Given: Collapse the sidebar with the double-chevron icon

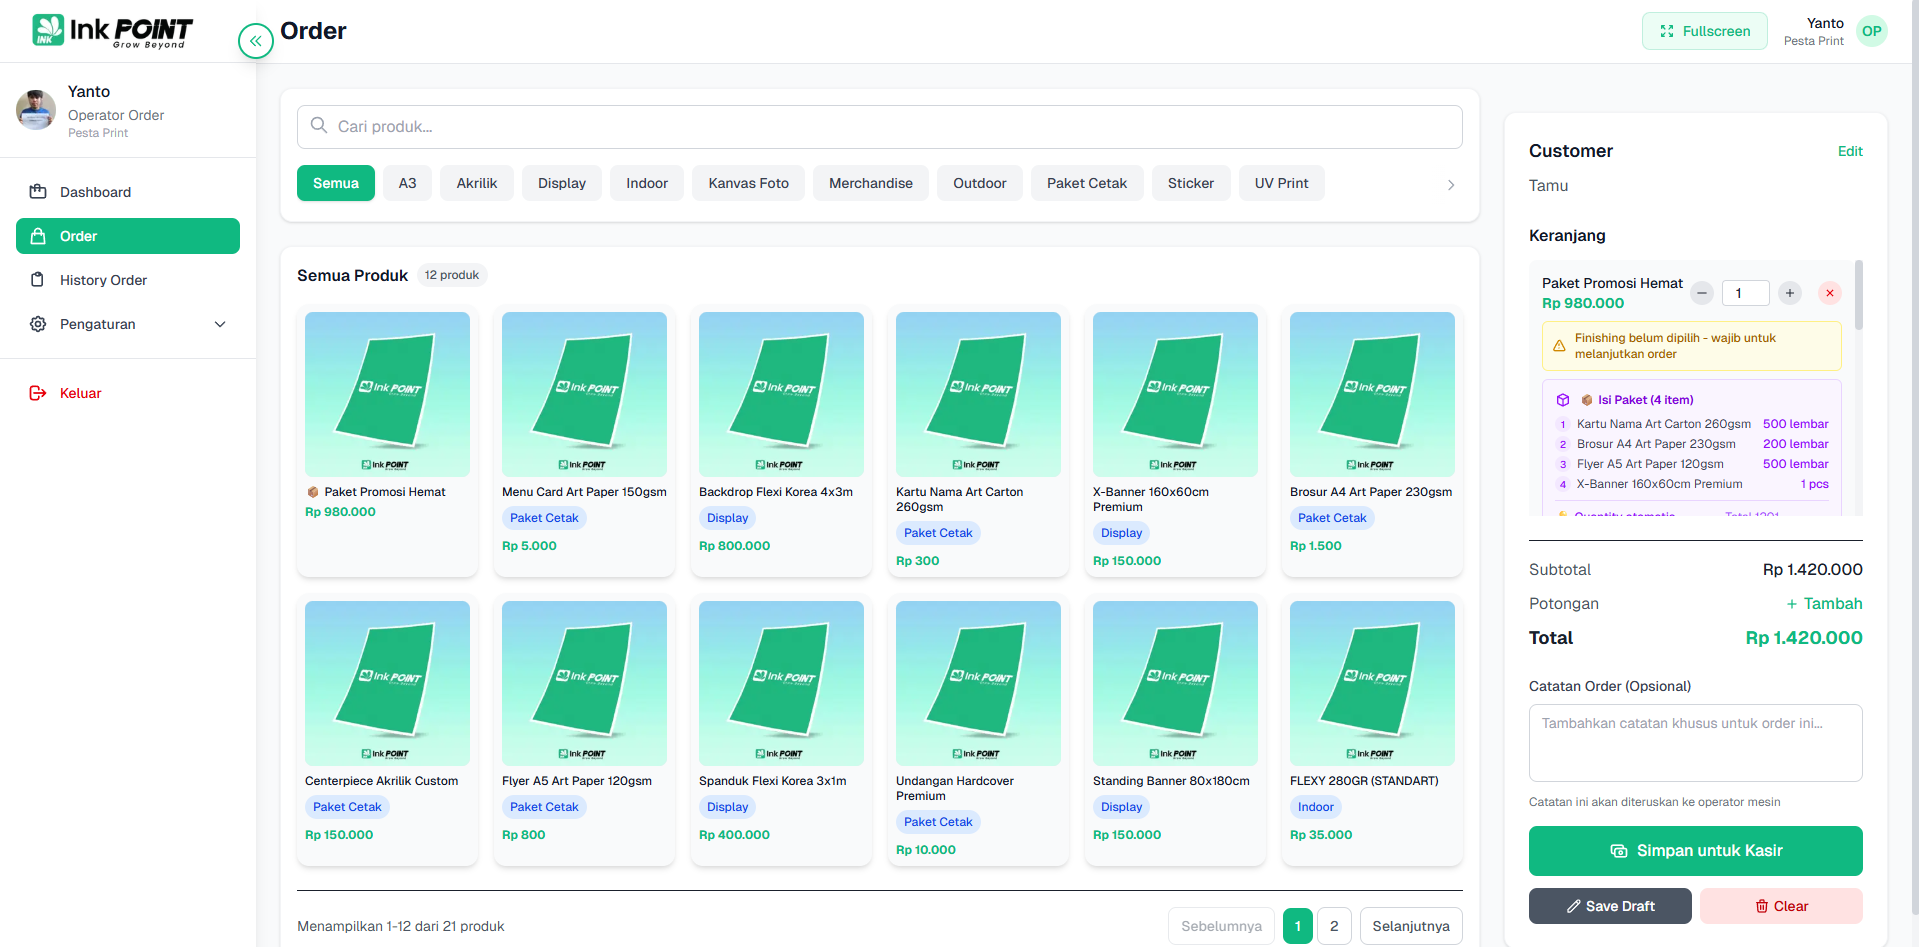Looking at the screenshot, I should point(255,41).
